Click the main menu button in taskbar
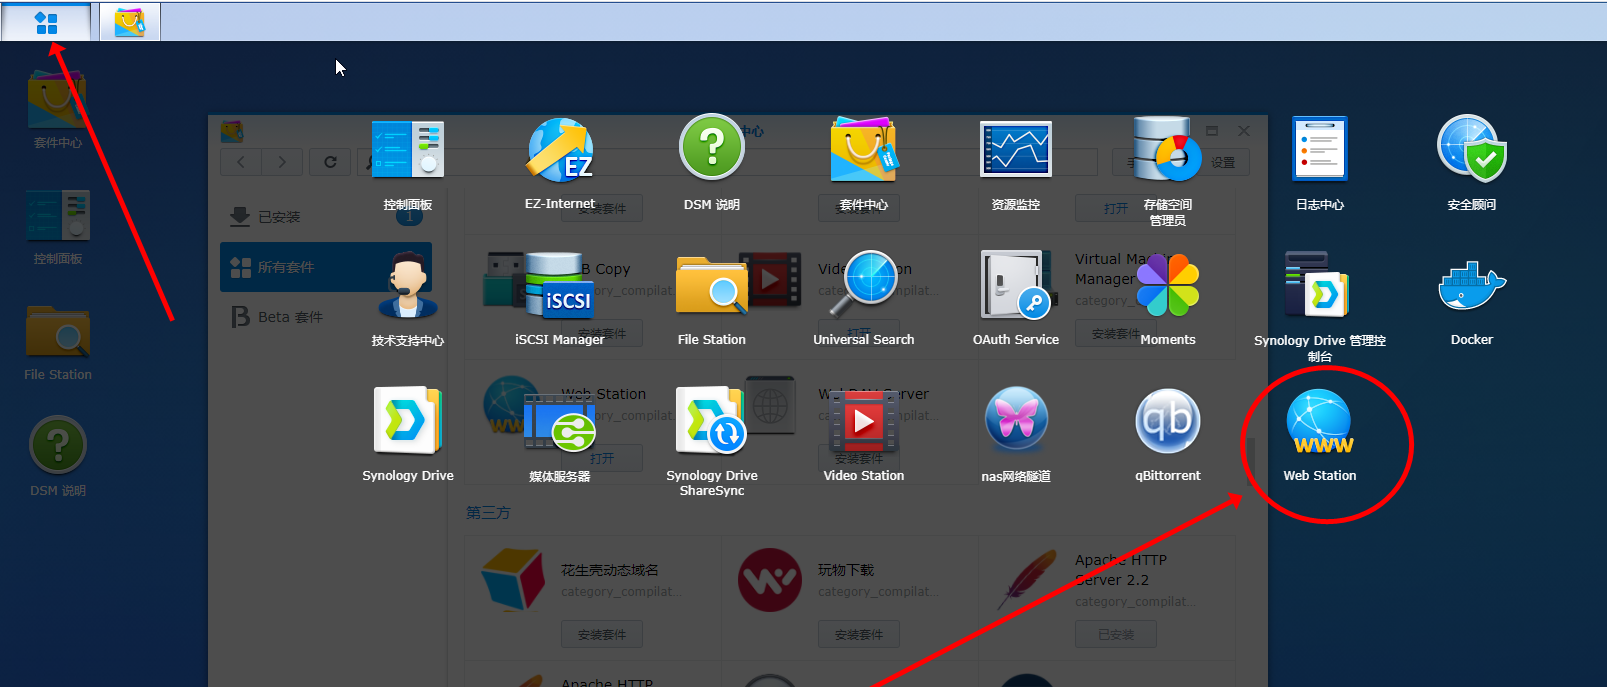This screenshot has height=687, width=1607. pyautogui.click(x=46, y=22)
